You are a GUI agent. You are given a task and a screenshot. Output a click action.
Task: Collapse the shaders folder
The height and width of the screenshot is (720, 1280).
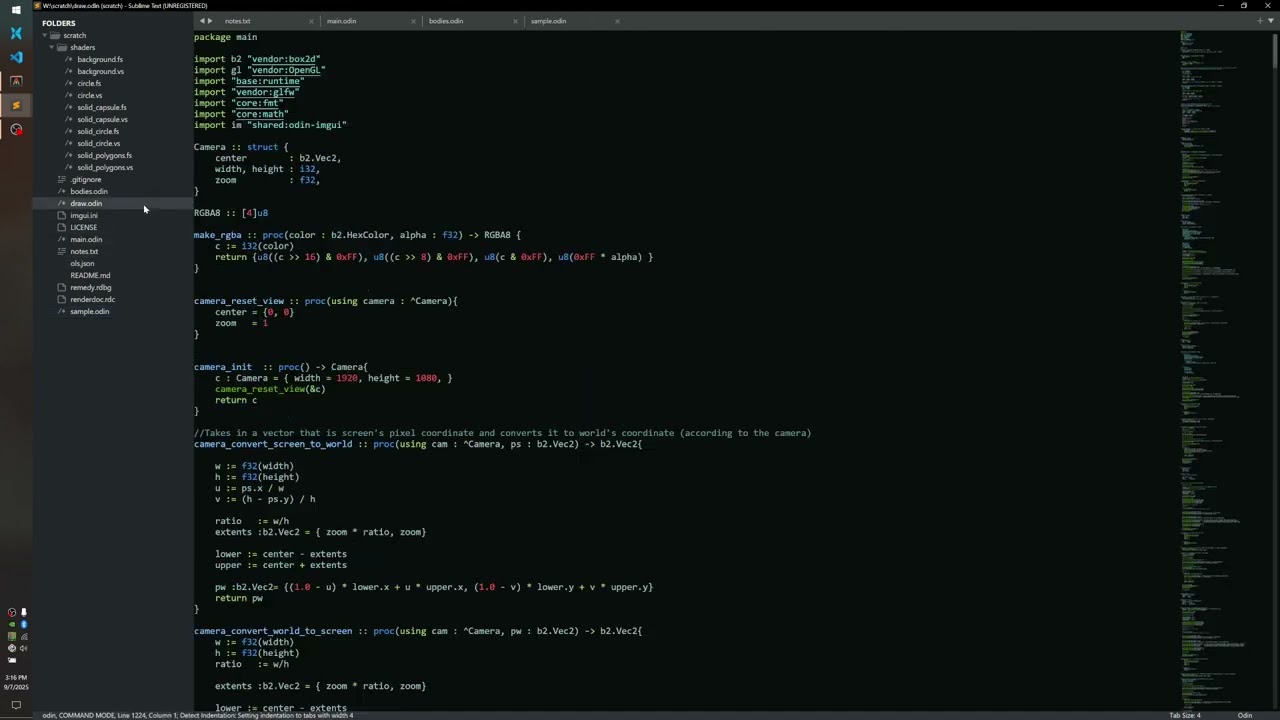(53, 47)
